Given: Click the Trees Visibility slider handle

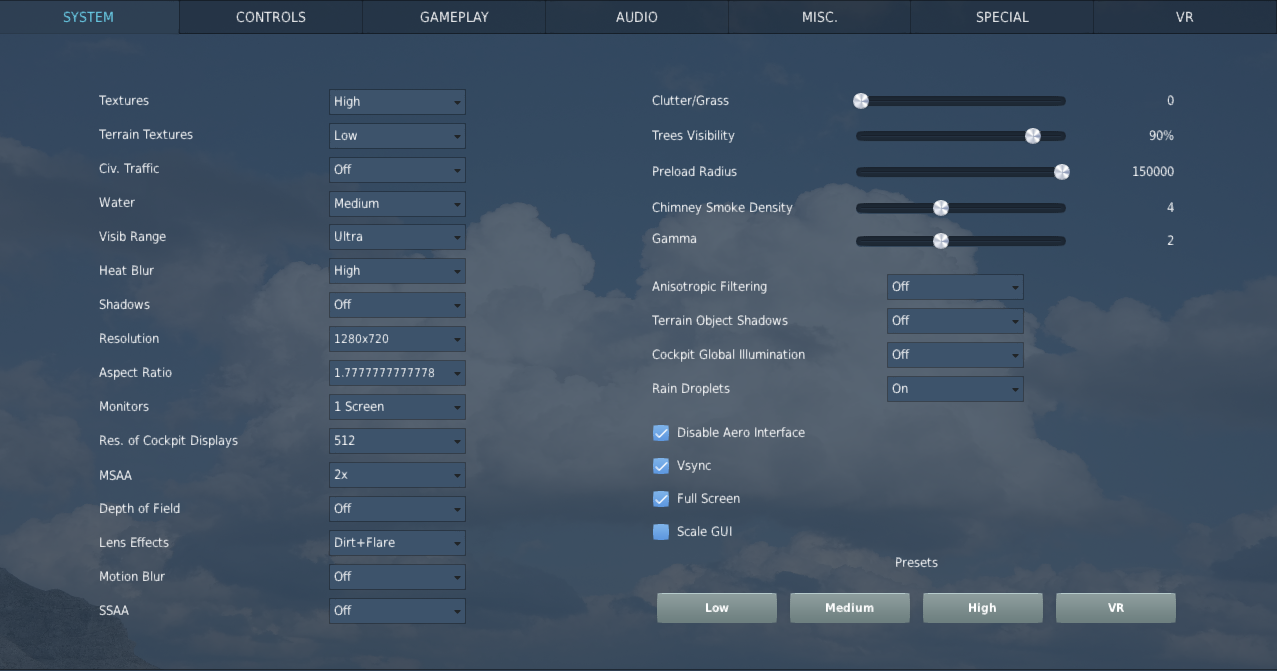Looking at the screenshot, I should click(1033, 136).
